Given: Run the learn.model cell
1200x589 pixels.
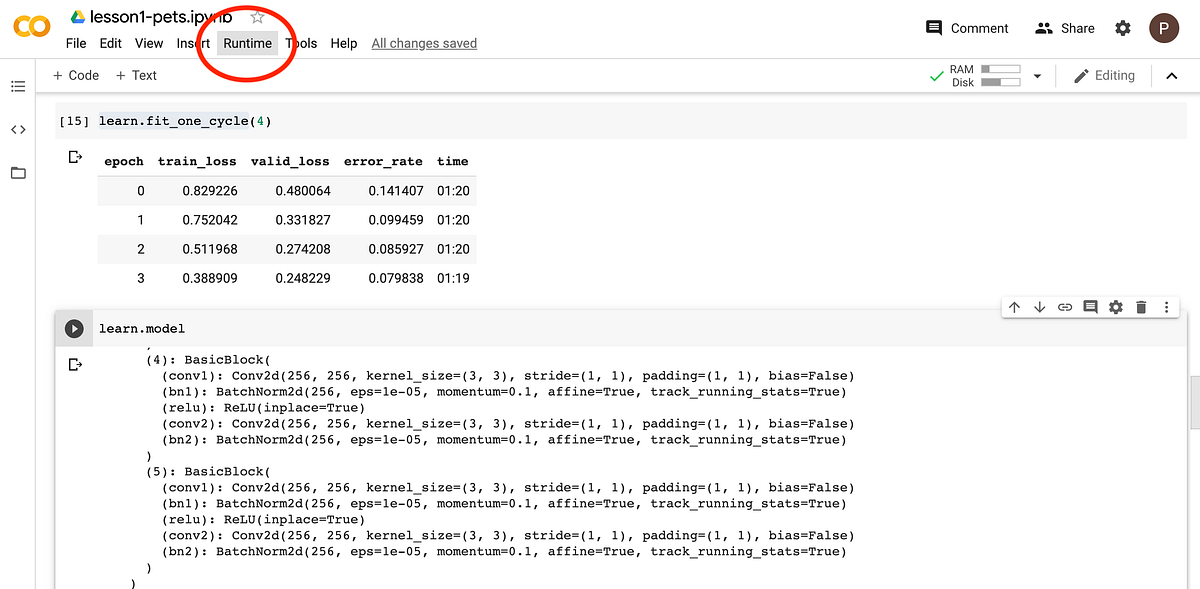Looking at the screenshot, I should pyautogui.click(x=74, y=328).
